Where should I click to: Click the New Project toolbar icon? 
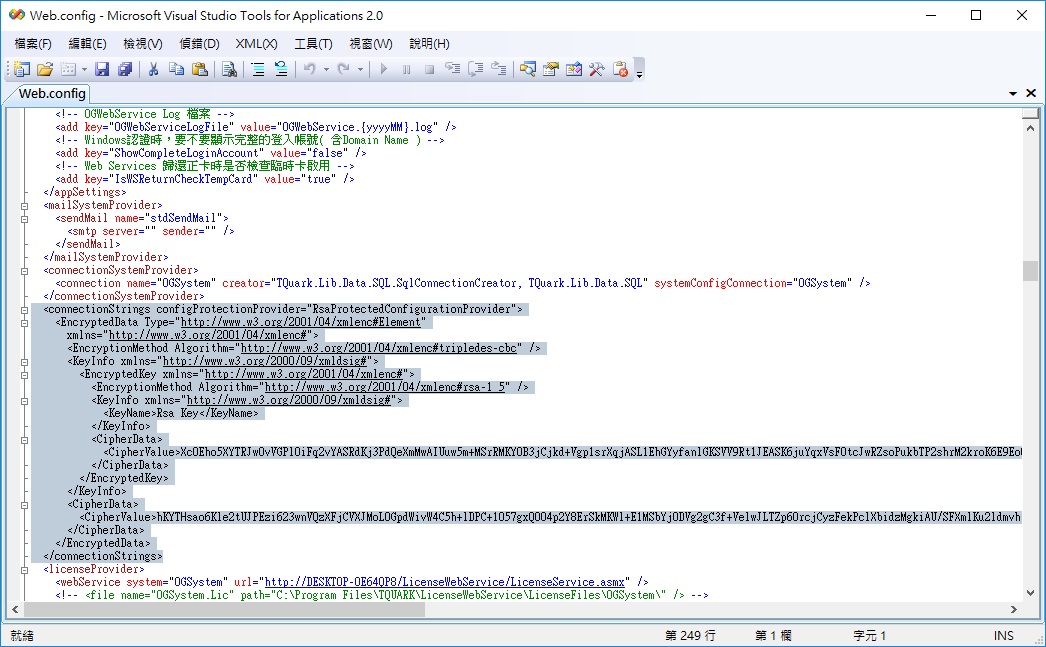[x=22, y=69]
